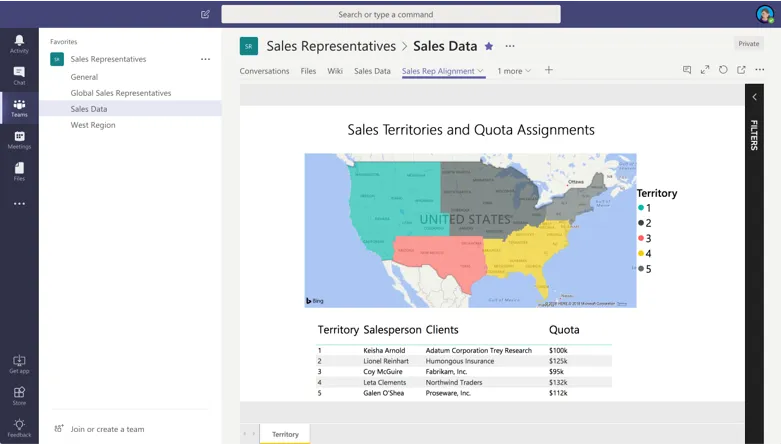Click the SR team avatar in header
Screen dimensions: 781x444
click(x=249, y=46)
